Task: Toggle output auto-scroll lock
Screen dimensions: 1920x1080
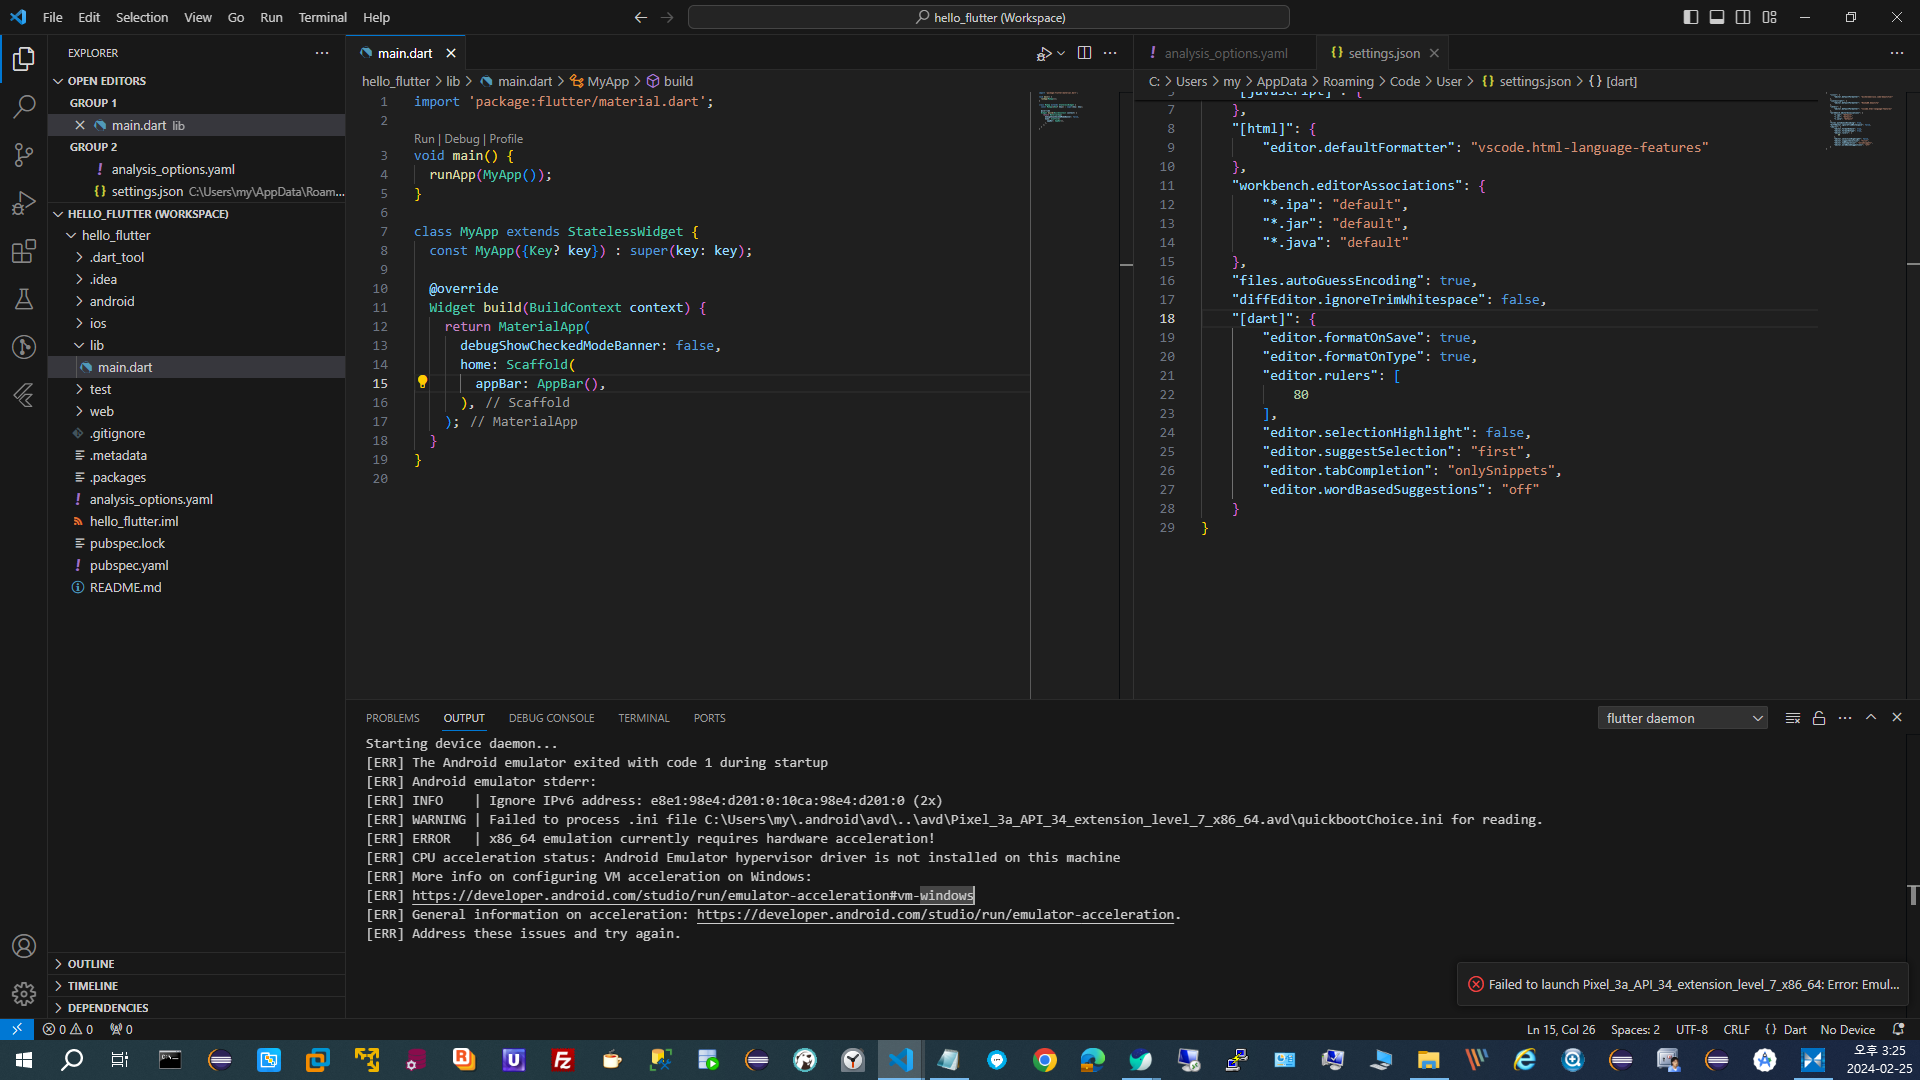Action: pyautogui.click(x=1819, y=718)
